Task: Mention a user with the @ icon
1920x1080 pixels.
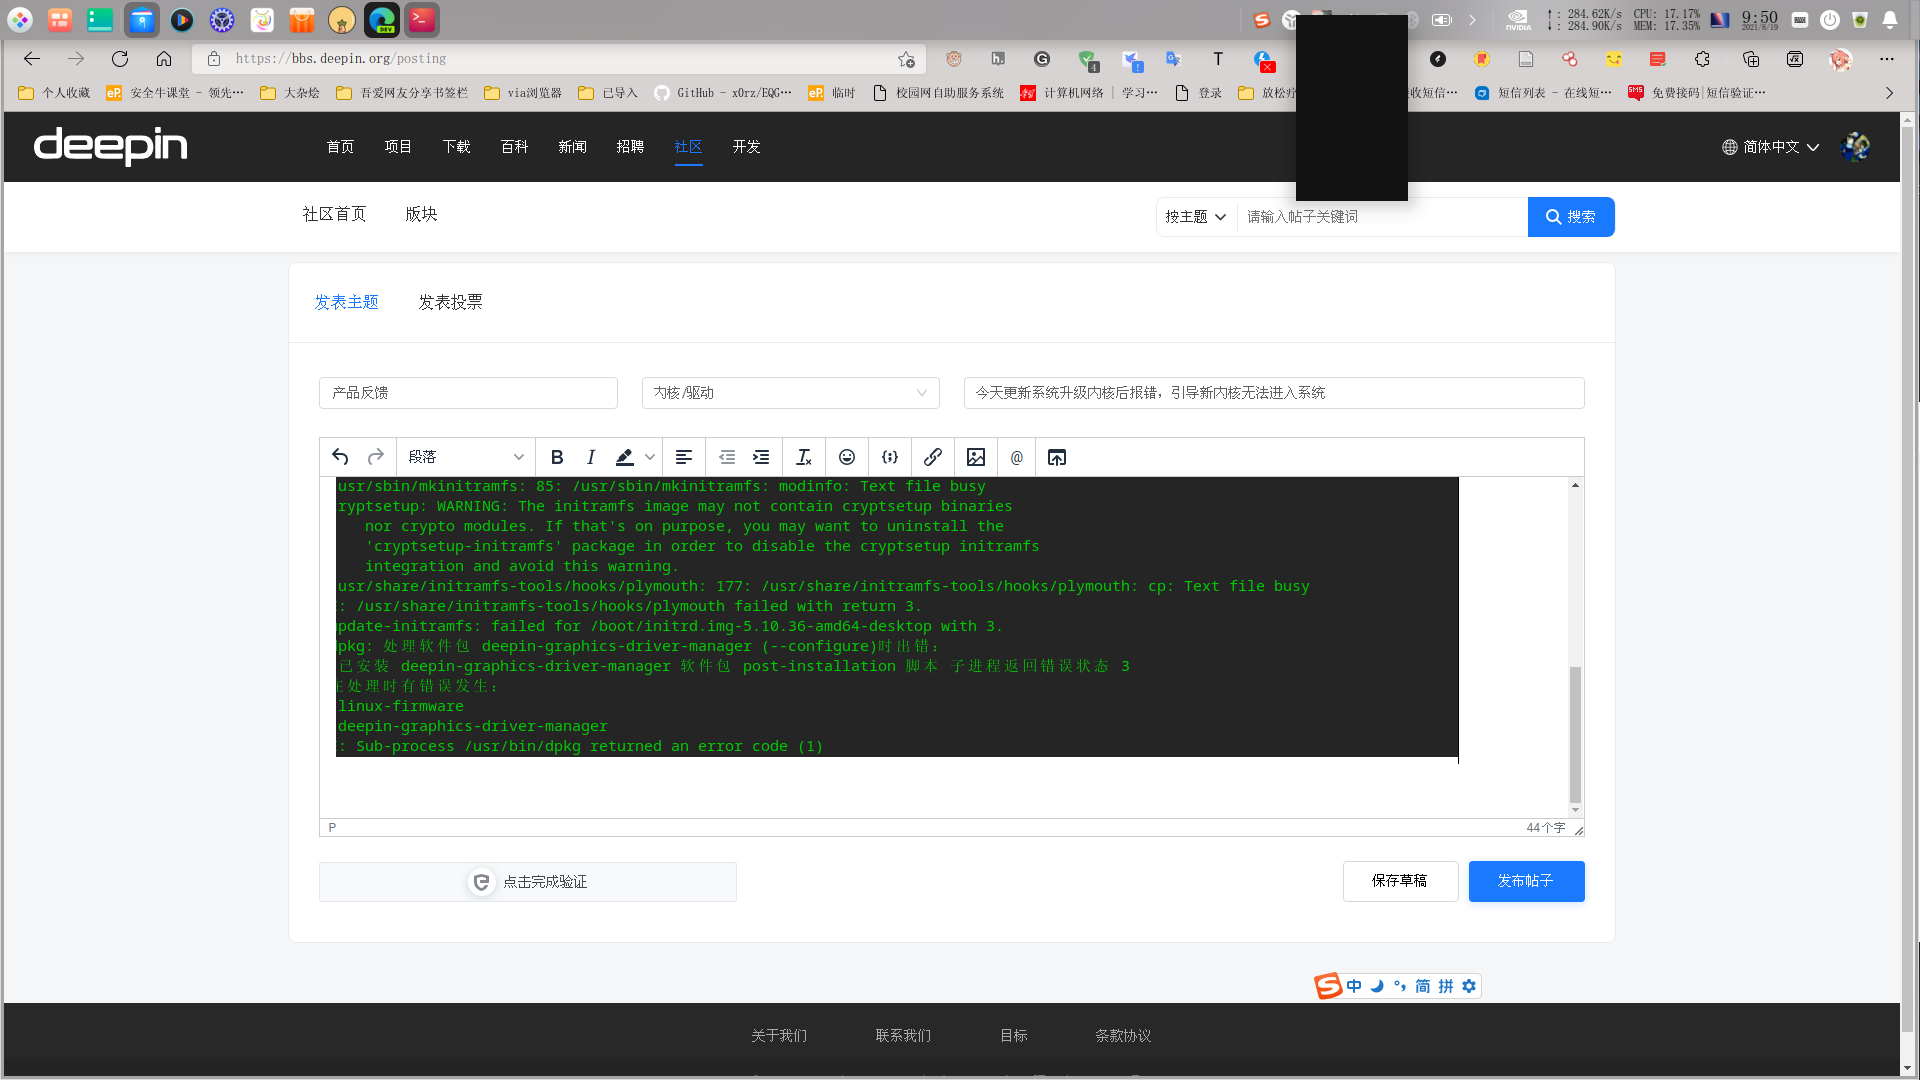Action: [x=1017, y=457]
